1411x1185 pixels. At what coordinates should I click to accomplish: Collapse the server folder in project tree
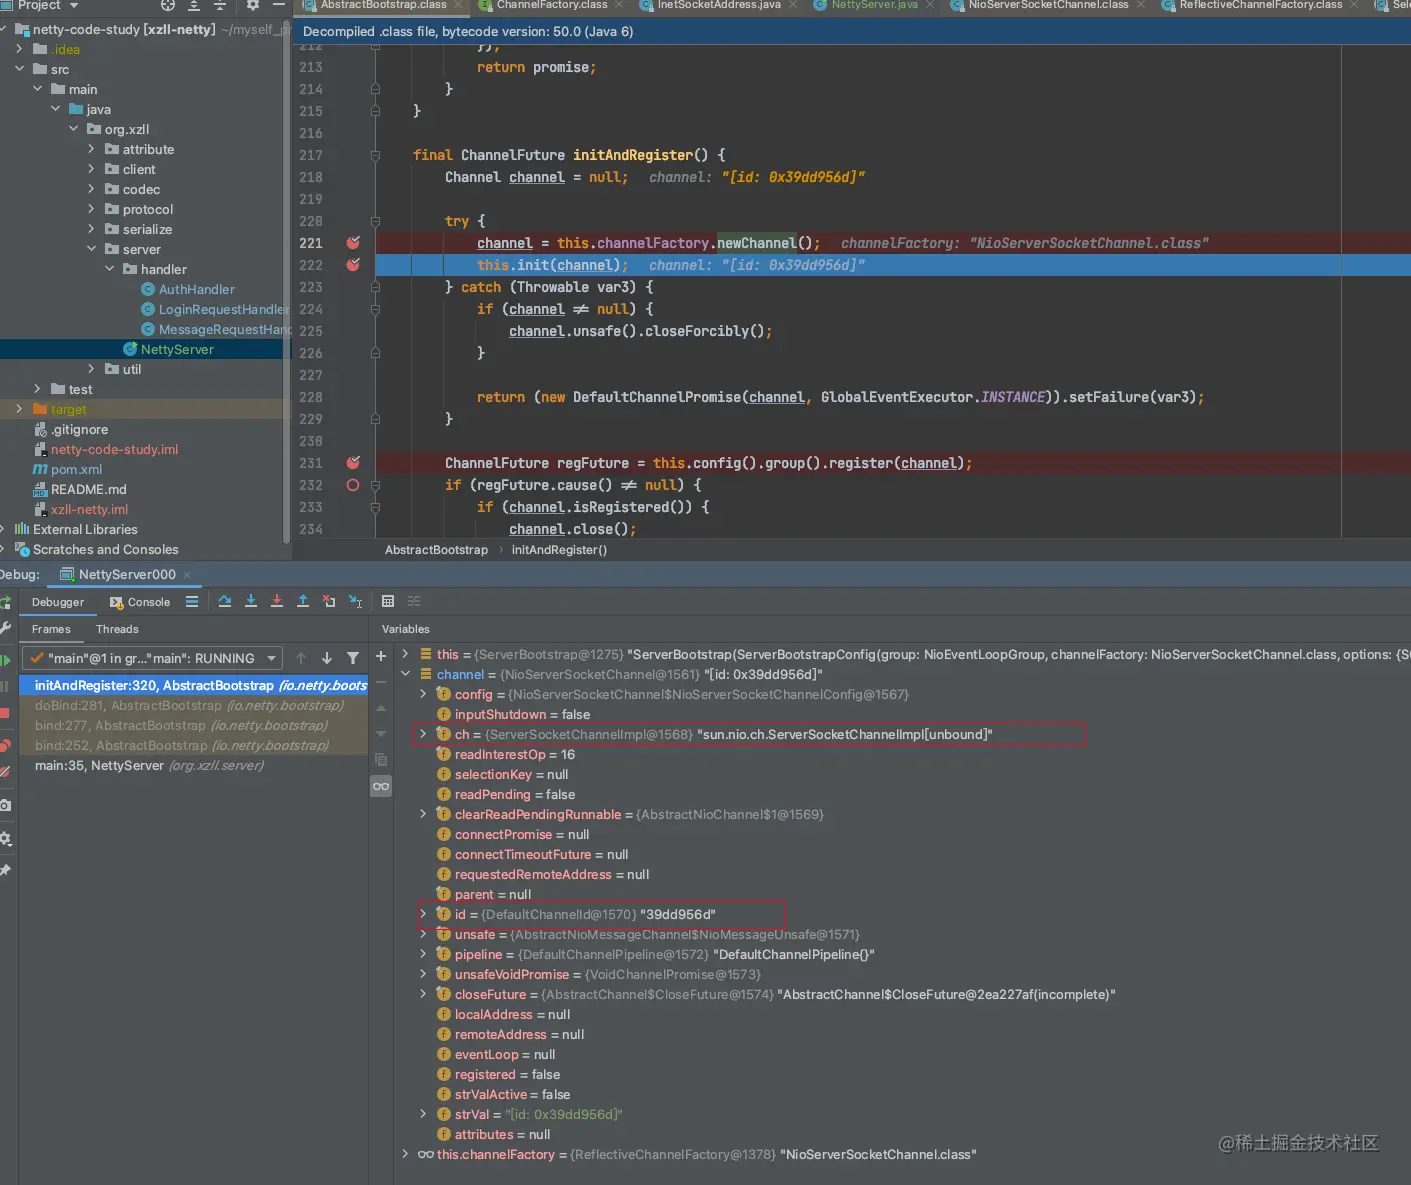pos(92,249)
